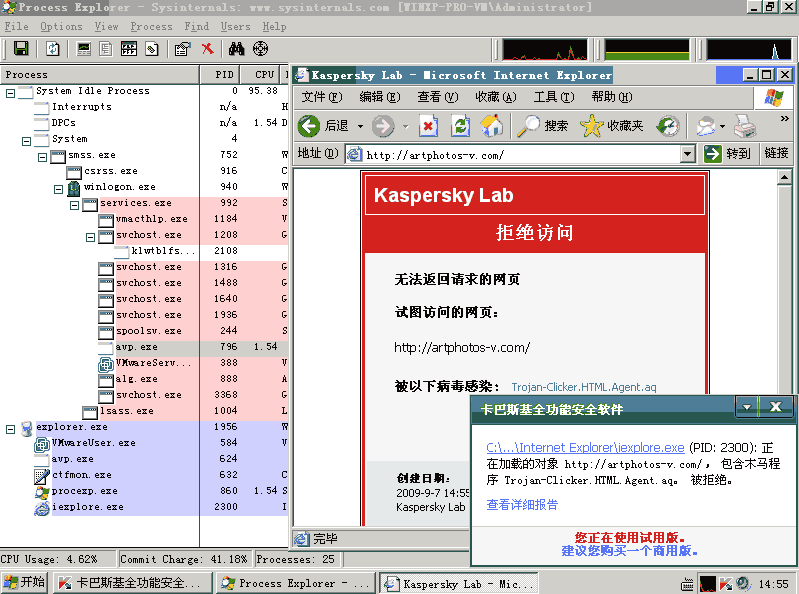This screenshot has height=594, width=799.
Task: Click the 转到 Go button
Action: click(x=727, y=154)
